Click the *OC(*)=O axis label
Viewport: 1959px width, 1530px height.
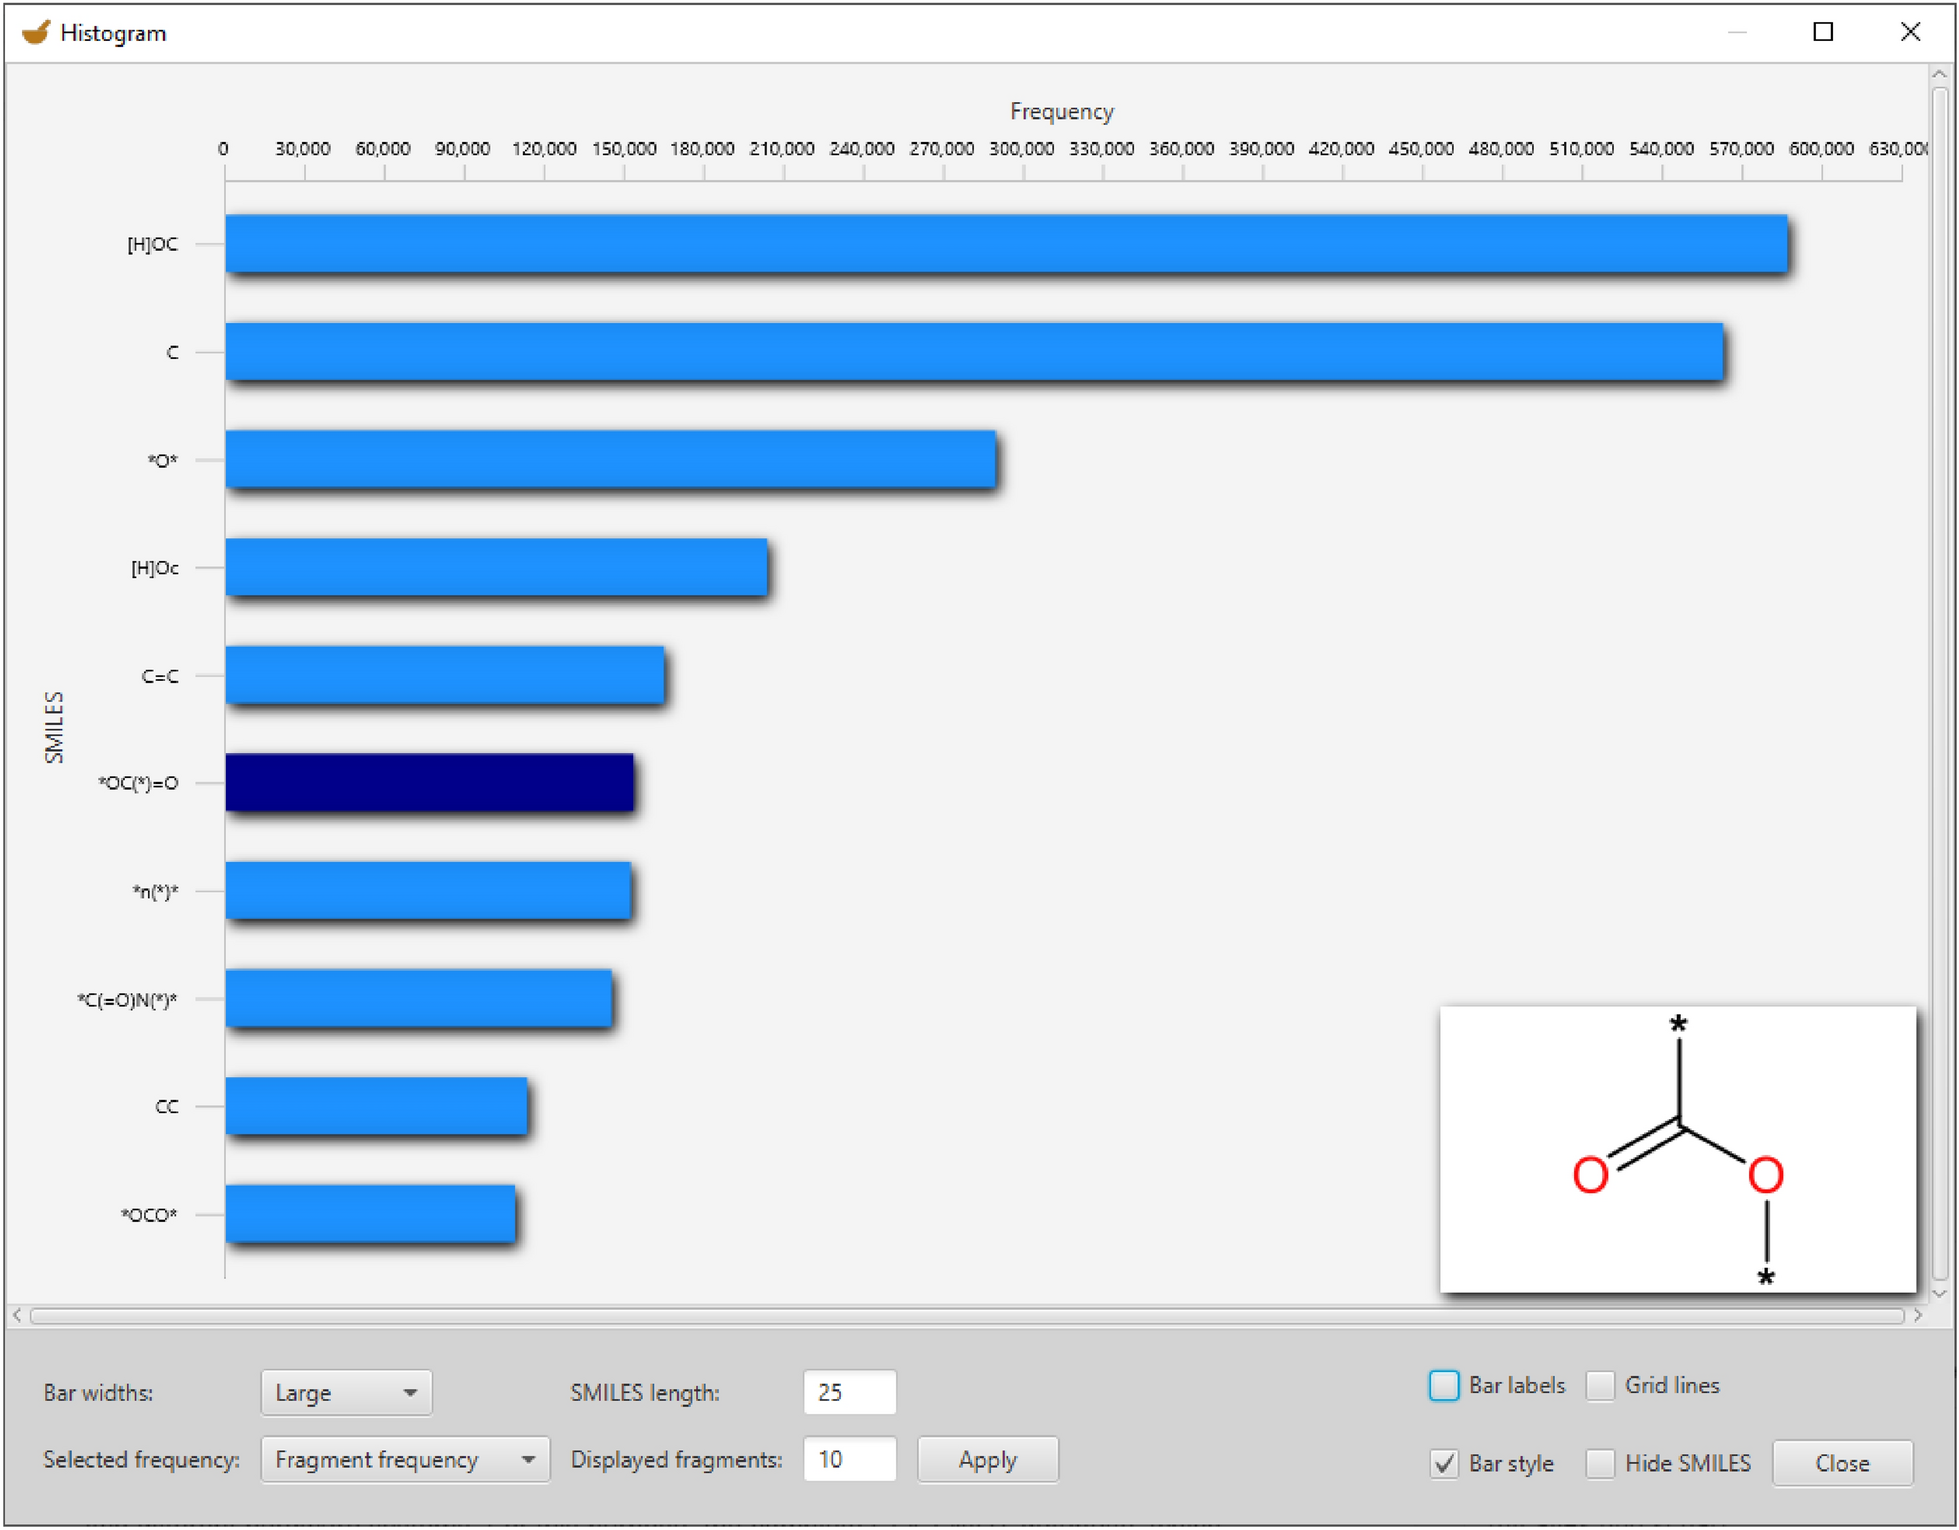138,783
